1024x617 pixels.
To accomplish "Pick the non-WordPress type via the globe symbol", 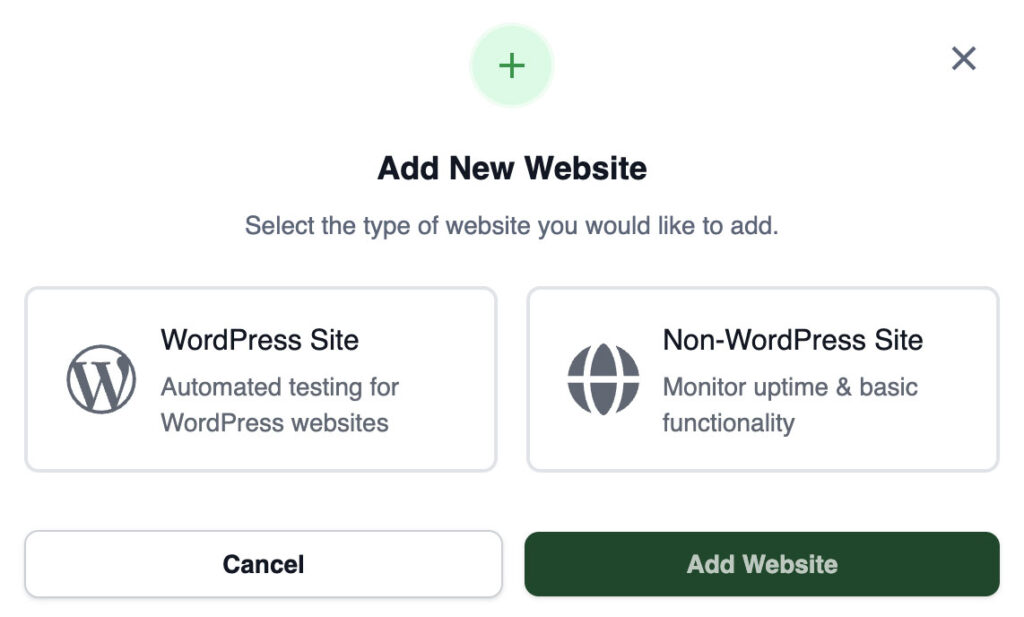I will coord(603,379).
